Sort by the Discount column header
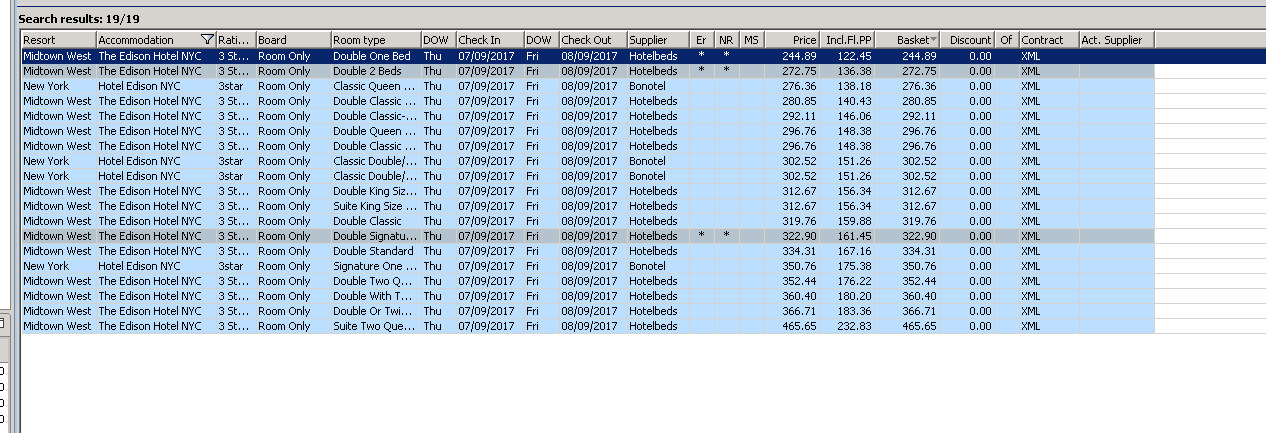Screen dimensions: 1266x433 point(968,40)
